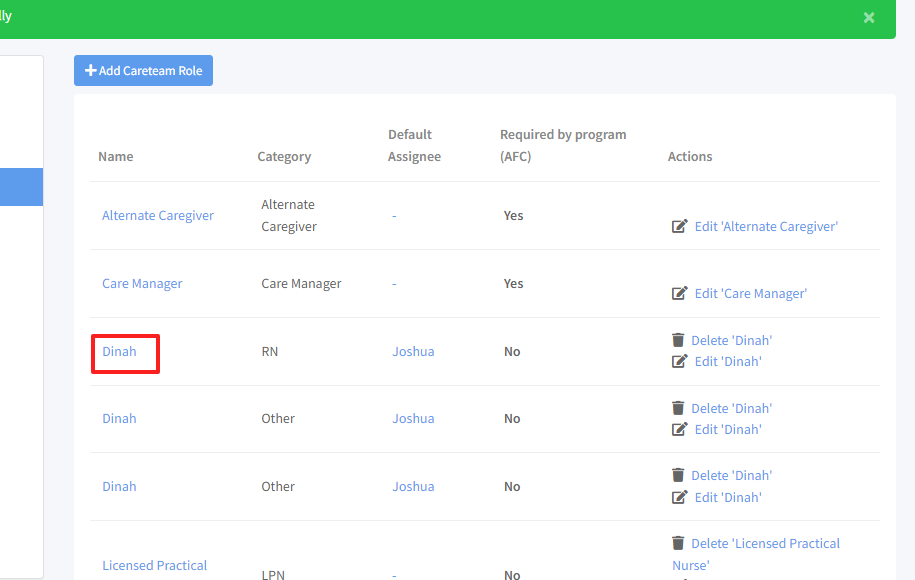Open the Licensed Practical role name link

pyautogui.click(x=154, y=566)
